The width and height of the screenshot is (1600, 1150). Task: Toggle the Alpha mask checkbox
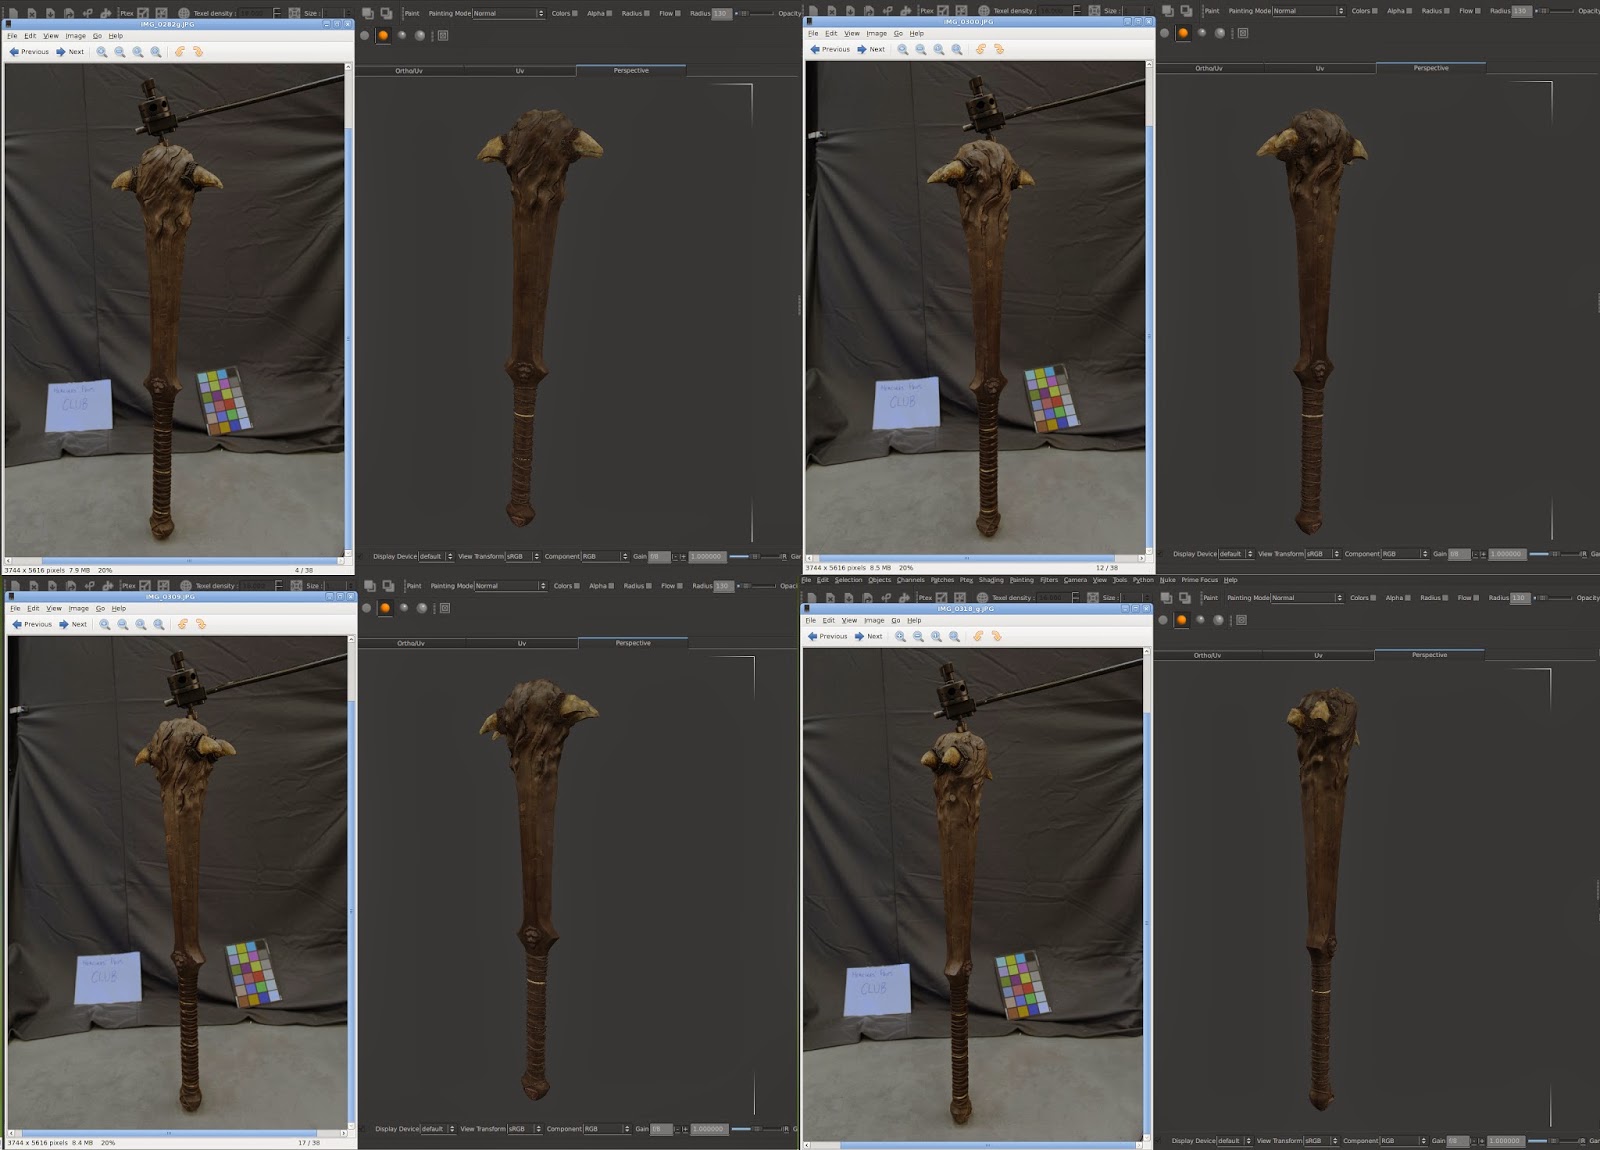coord(610,13)
